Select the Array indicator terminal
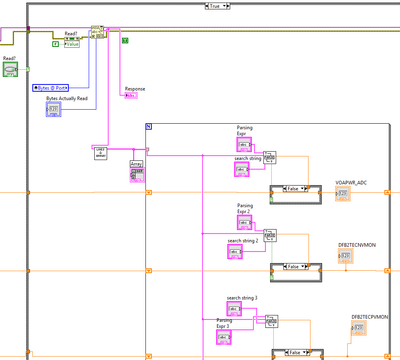Viewport: 400px width, 360px height. (137, 175)
